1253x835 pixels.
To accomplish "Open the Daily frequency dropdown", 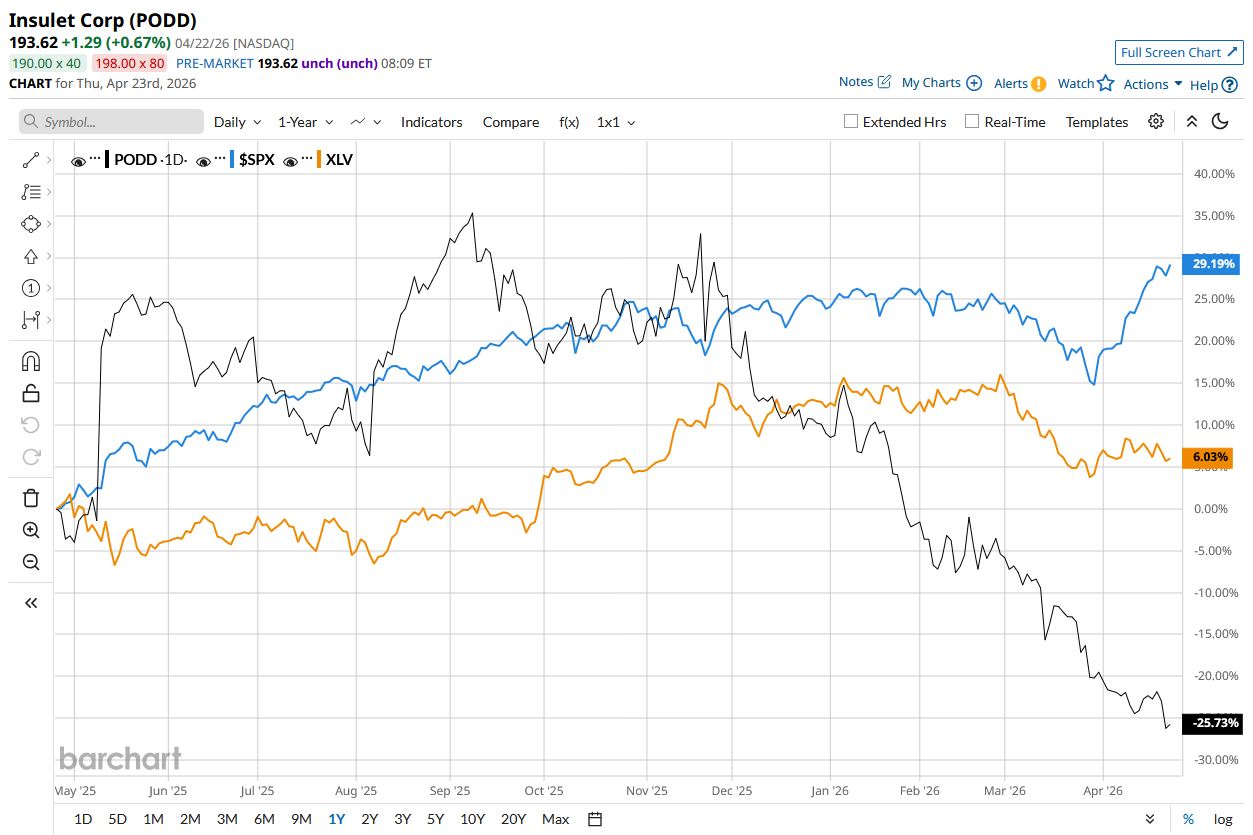I will [237, 122].
